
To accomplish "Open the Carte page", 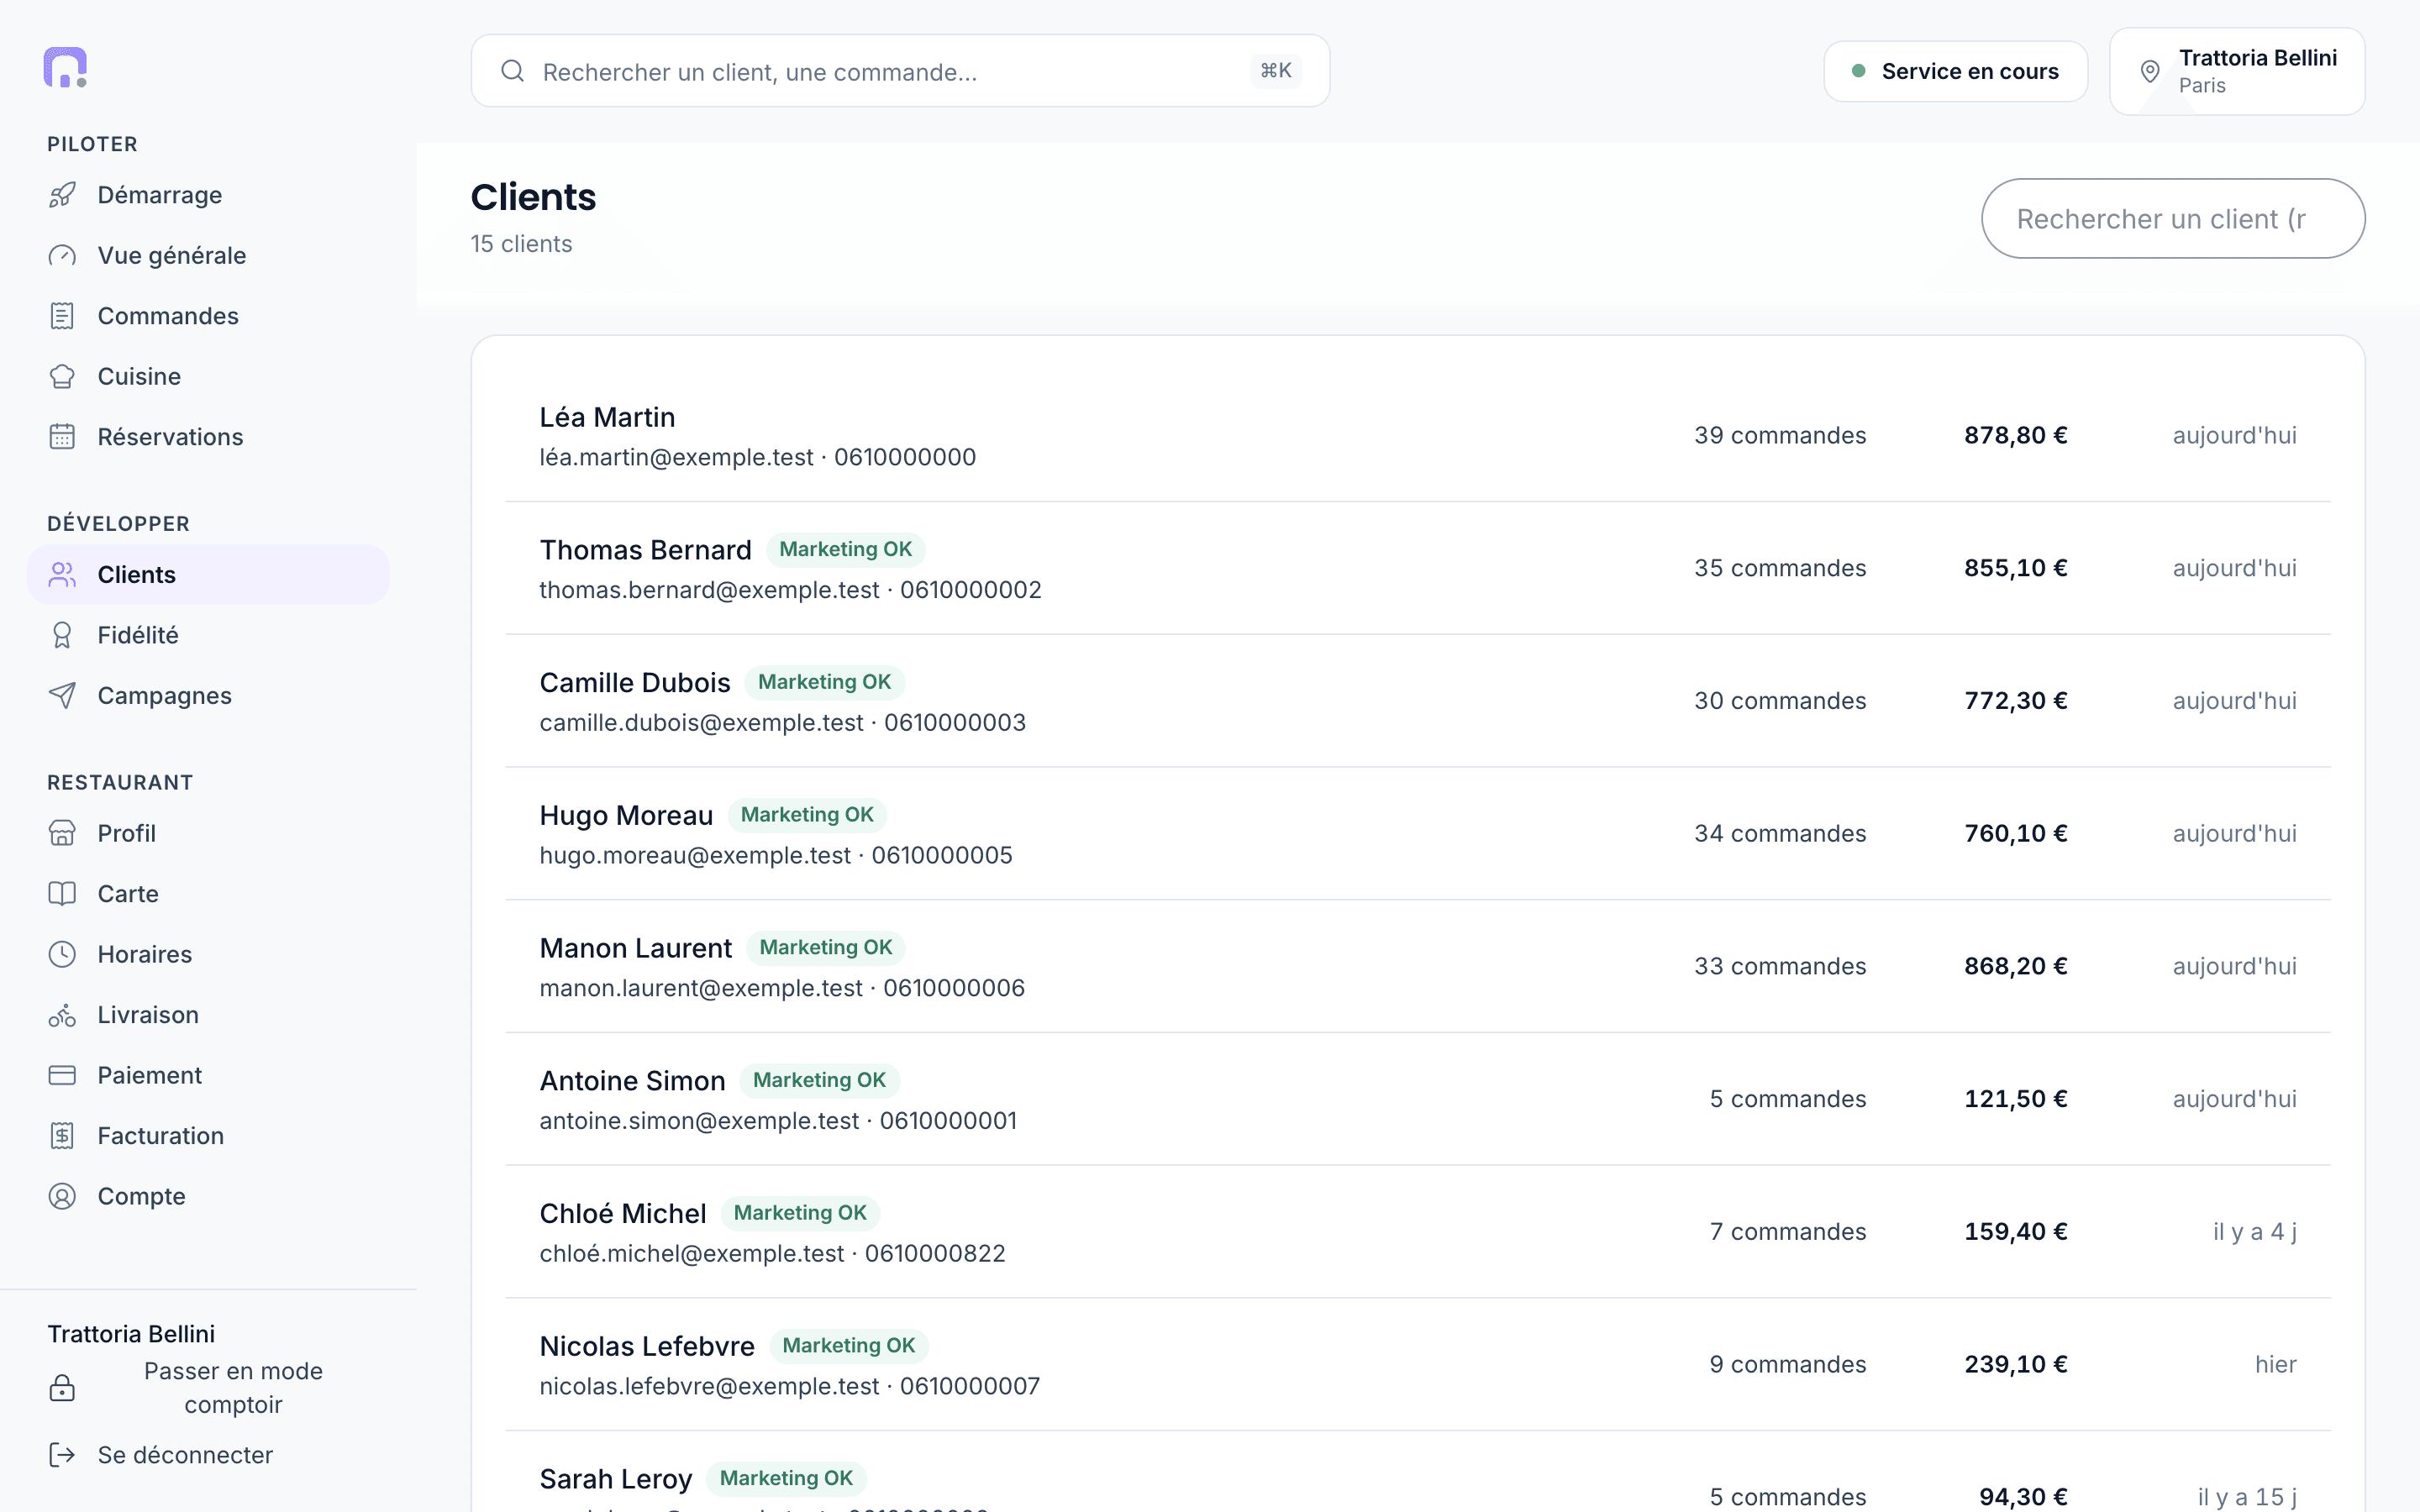I will click(208, 893).
